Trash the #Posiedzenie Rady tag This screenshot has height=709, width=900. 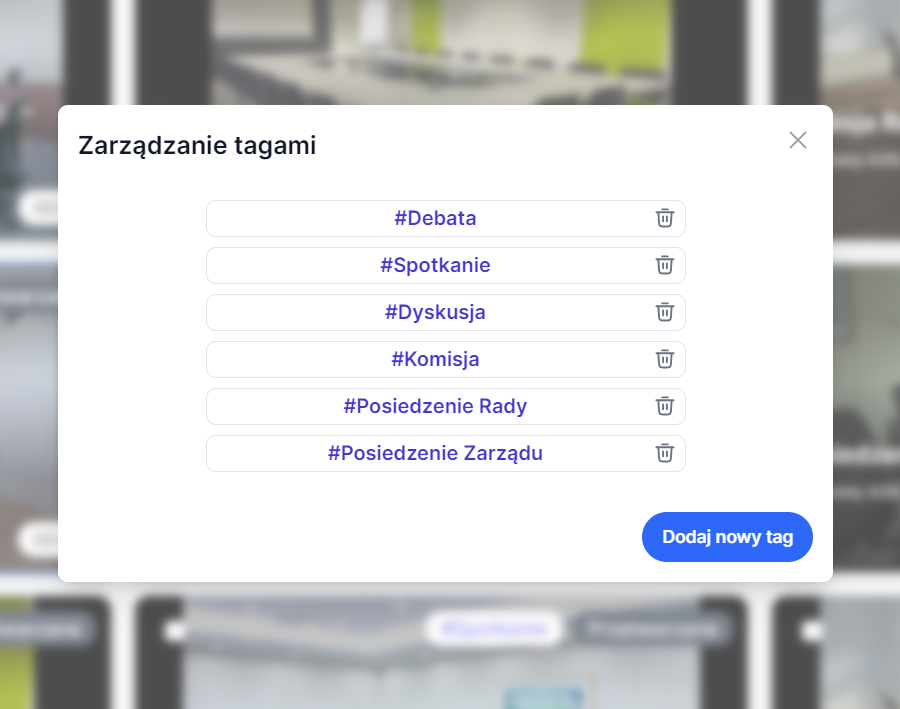(665, 406)
